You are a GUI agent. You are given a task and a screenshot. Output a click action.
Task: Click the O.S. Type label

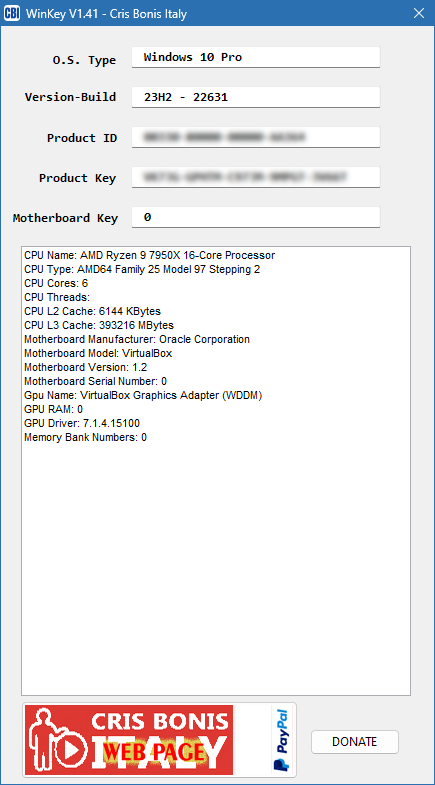pos(84,60)
